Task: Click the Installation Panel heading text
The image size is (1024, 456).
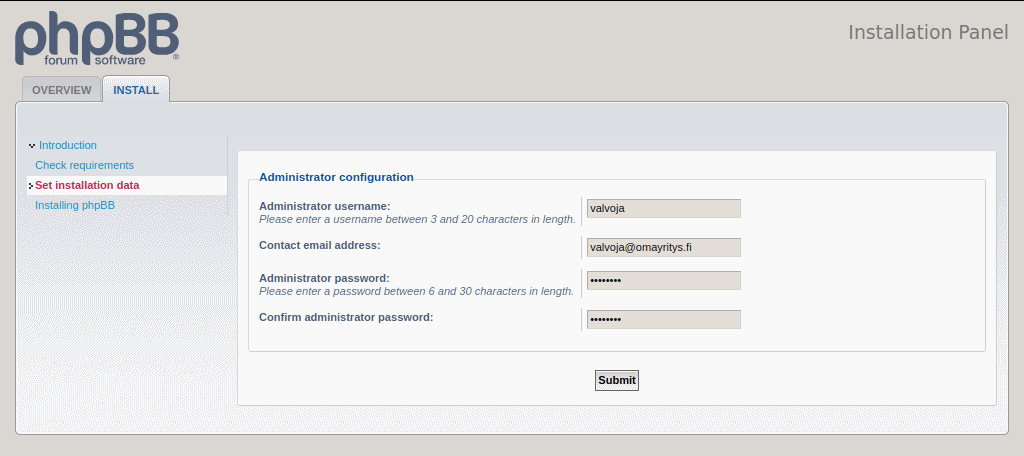Action: 928,32
